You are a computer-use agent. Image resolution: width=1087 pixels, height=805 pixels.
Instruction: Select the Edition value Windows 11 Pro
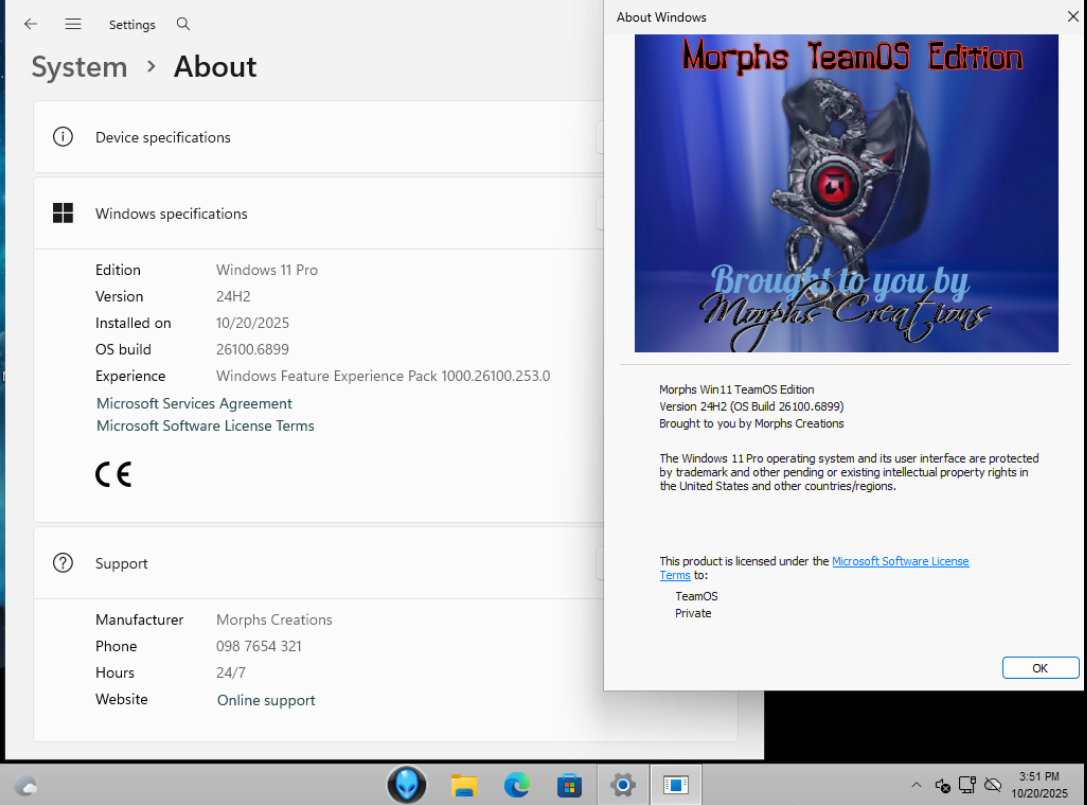(x=267, y=270)
